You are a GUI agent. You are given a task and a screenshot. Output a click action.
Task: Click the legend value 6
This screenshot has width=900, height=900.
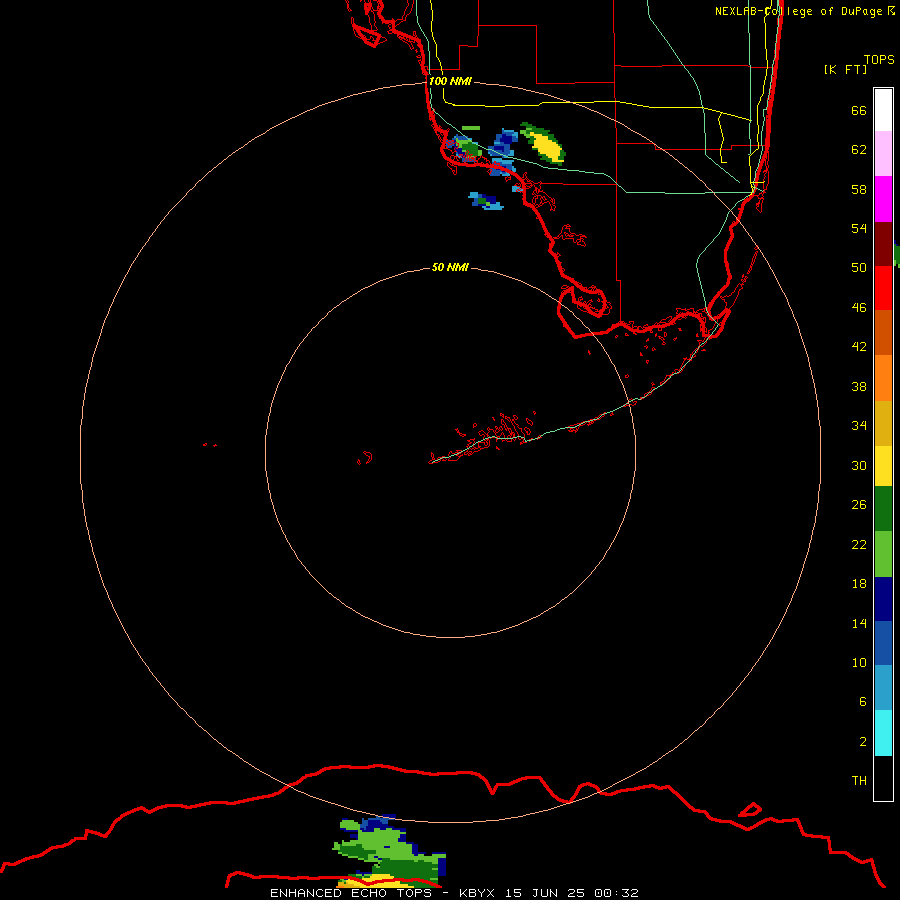(x=862, y=701)
